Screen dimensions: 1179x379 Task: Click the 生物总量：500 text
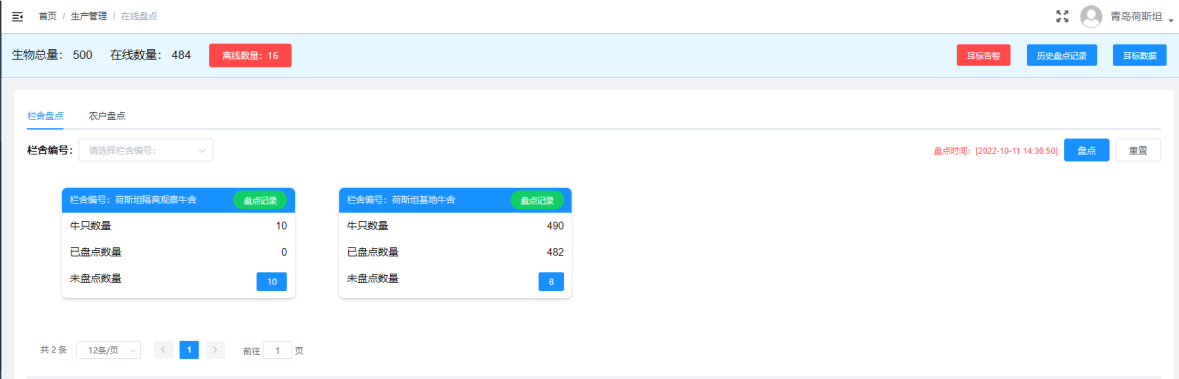pyautogui.click(x=52, y=55)
